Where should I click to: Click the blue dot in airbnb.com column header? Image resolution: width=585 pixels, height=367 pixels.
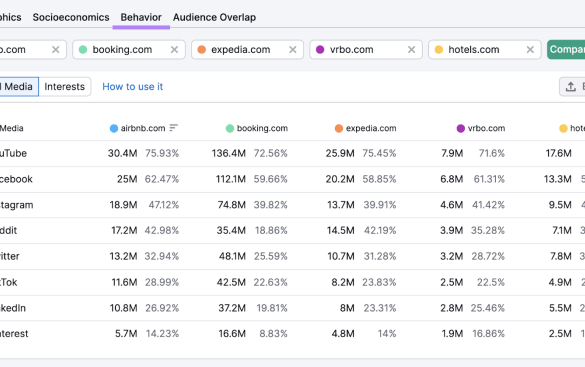point(114,128)
